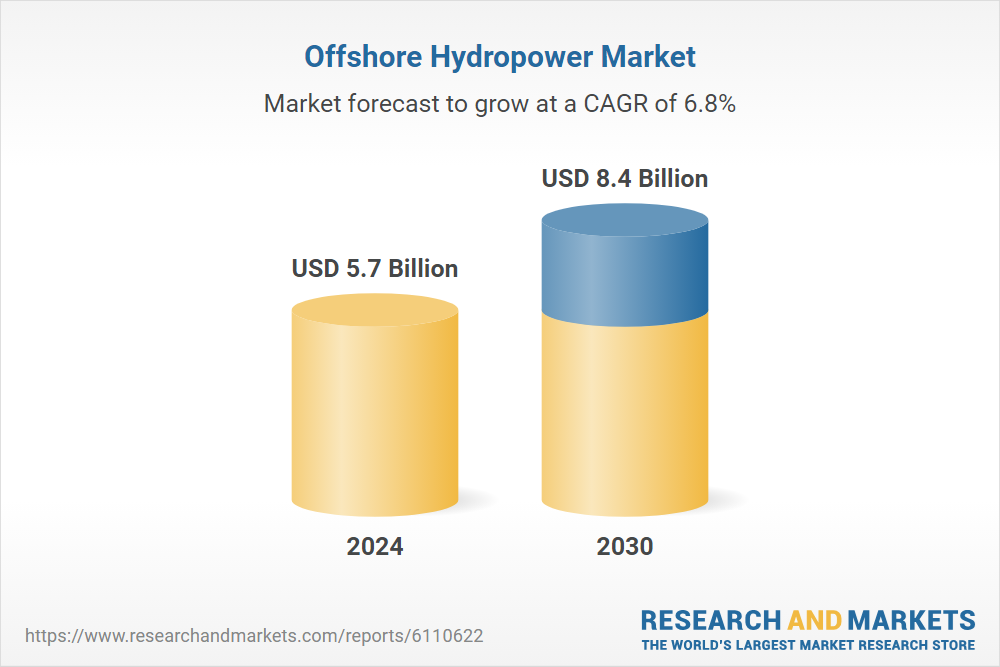Image resolution: width=1000 pixels, height=667 pixels.
Task: Click the blue segment of 2030 cylinder
Action: click(x=625, y=275)
